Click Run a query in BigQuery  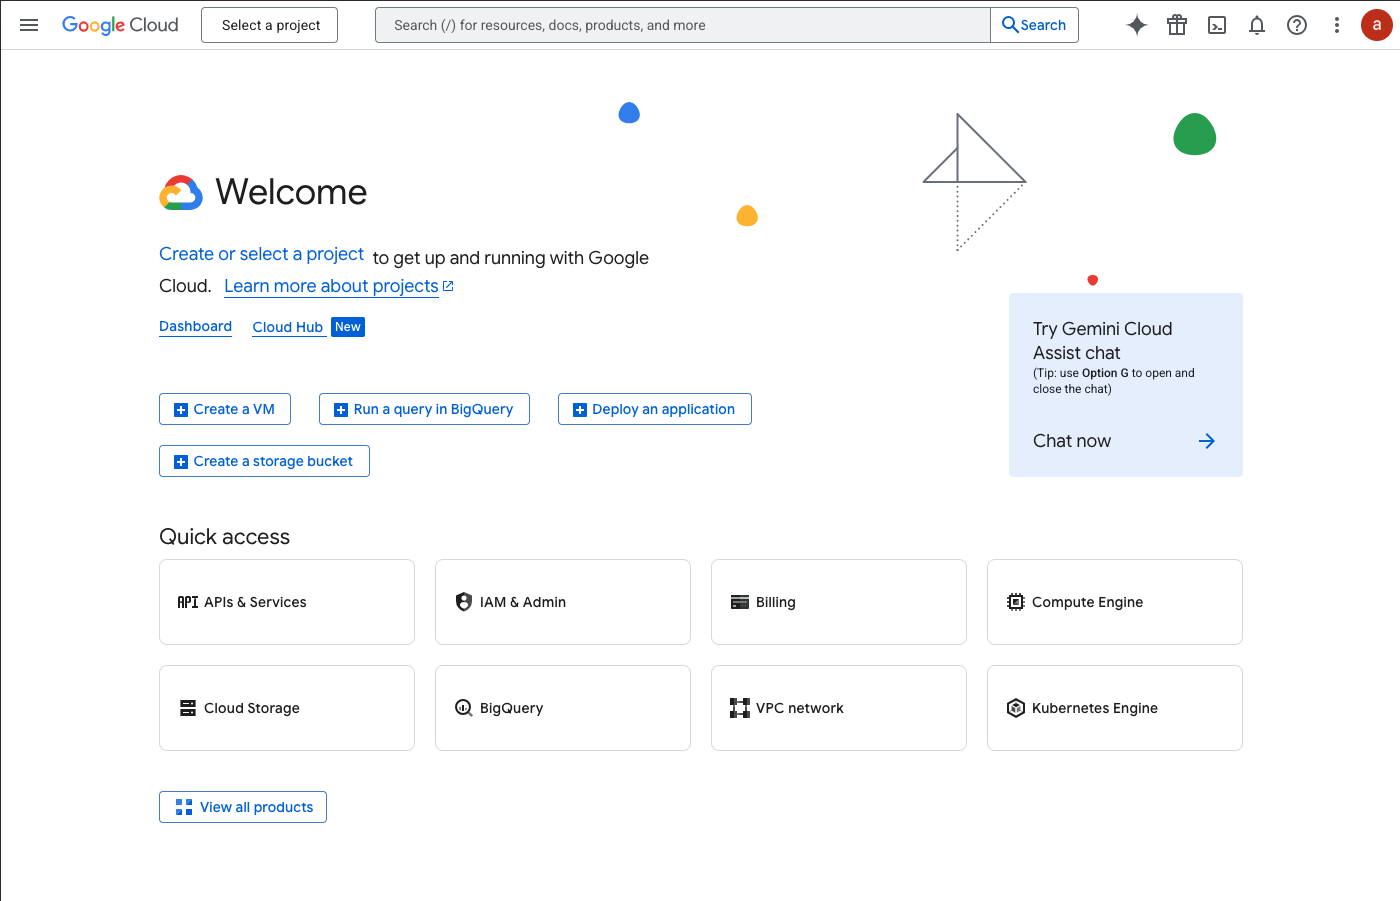tap(424, 409)
